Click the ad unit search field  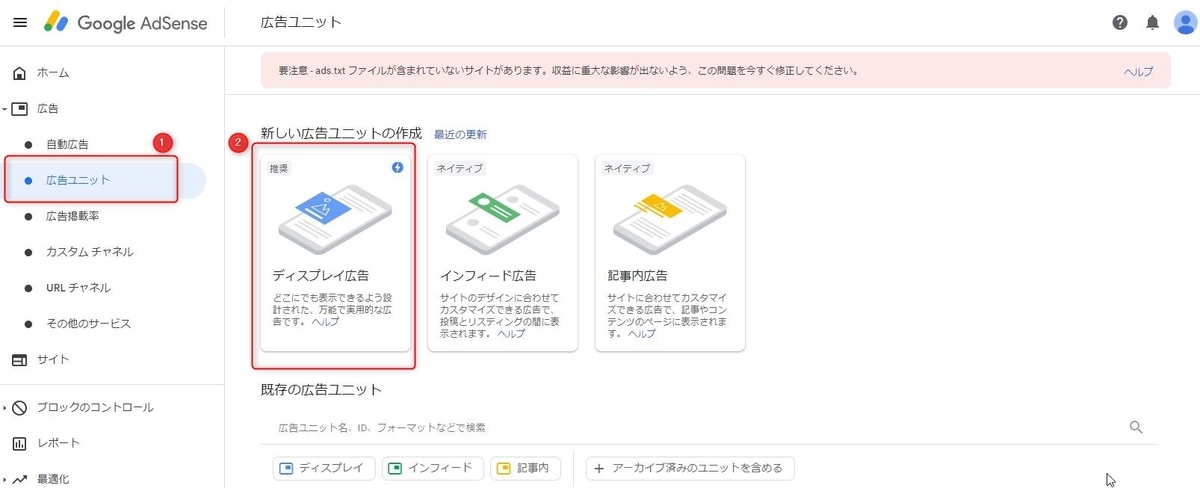coord(708,428)
